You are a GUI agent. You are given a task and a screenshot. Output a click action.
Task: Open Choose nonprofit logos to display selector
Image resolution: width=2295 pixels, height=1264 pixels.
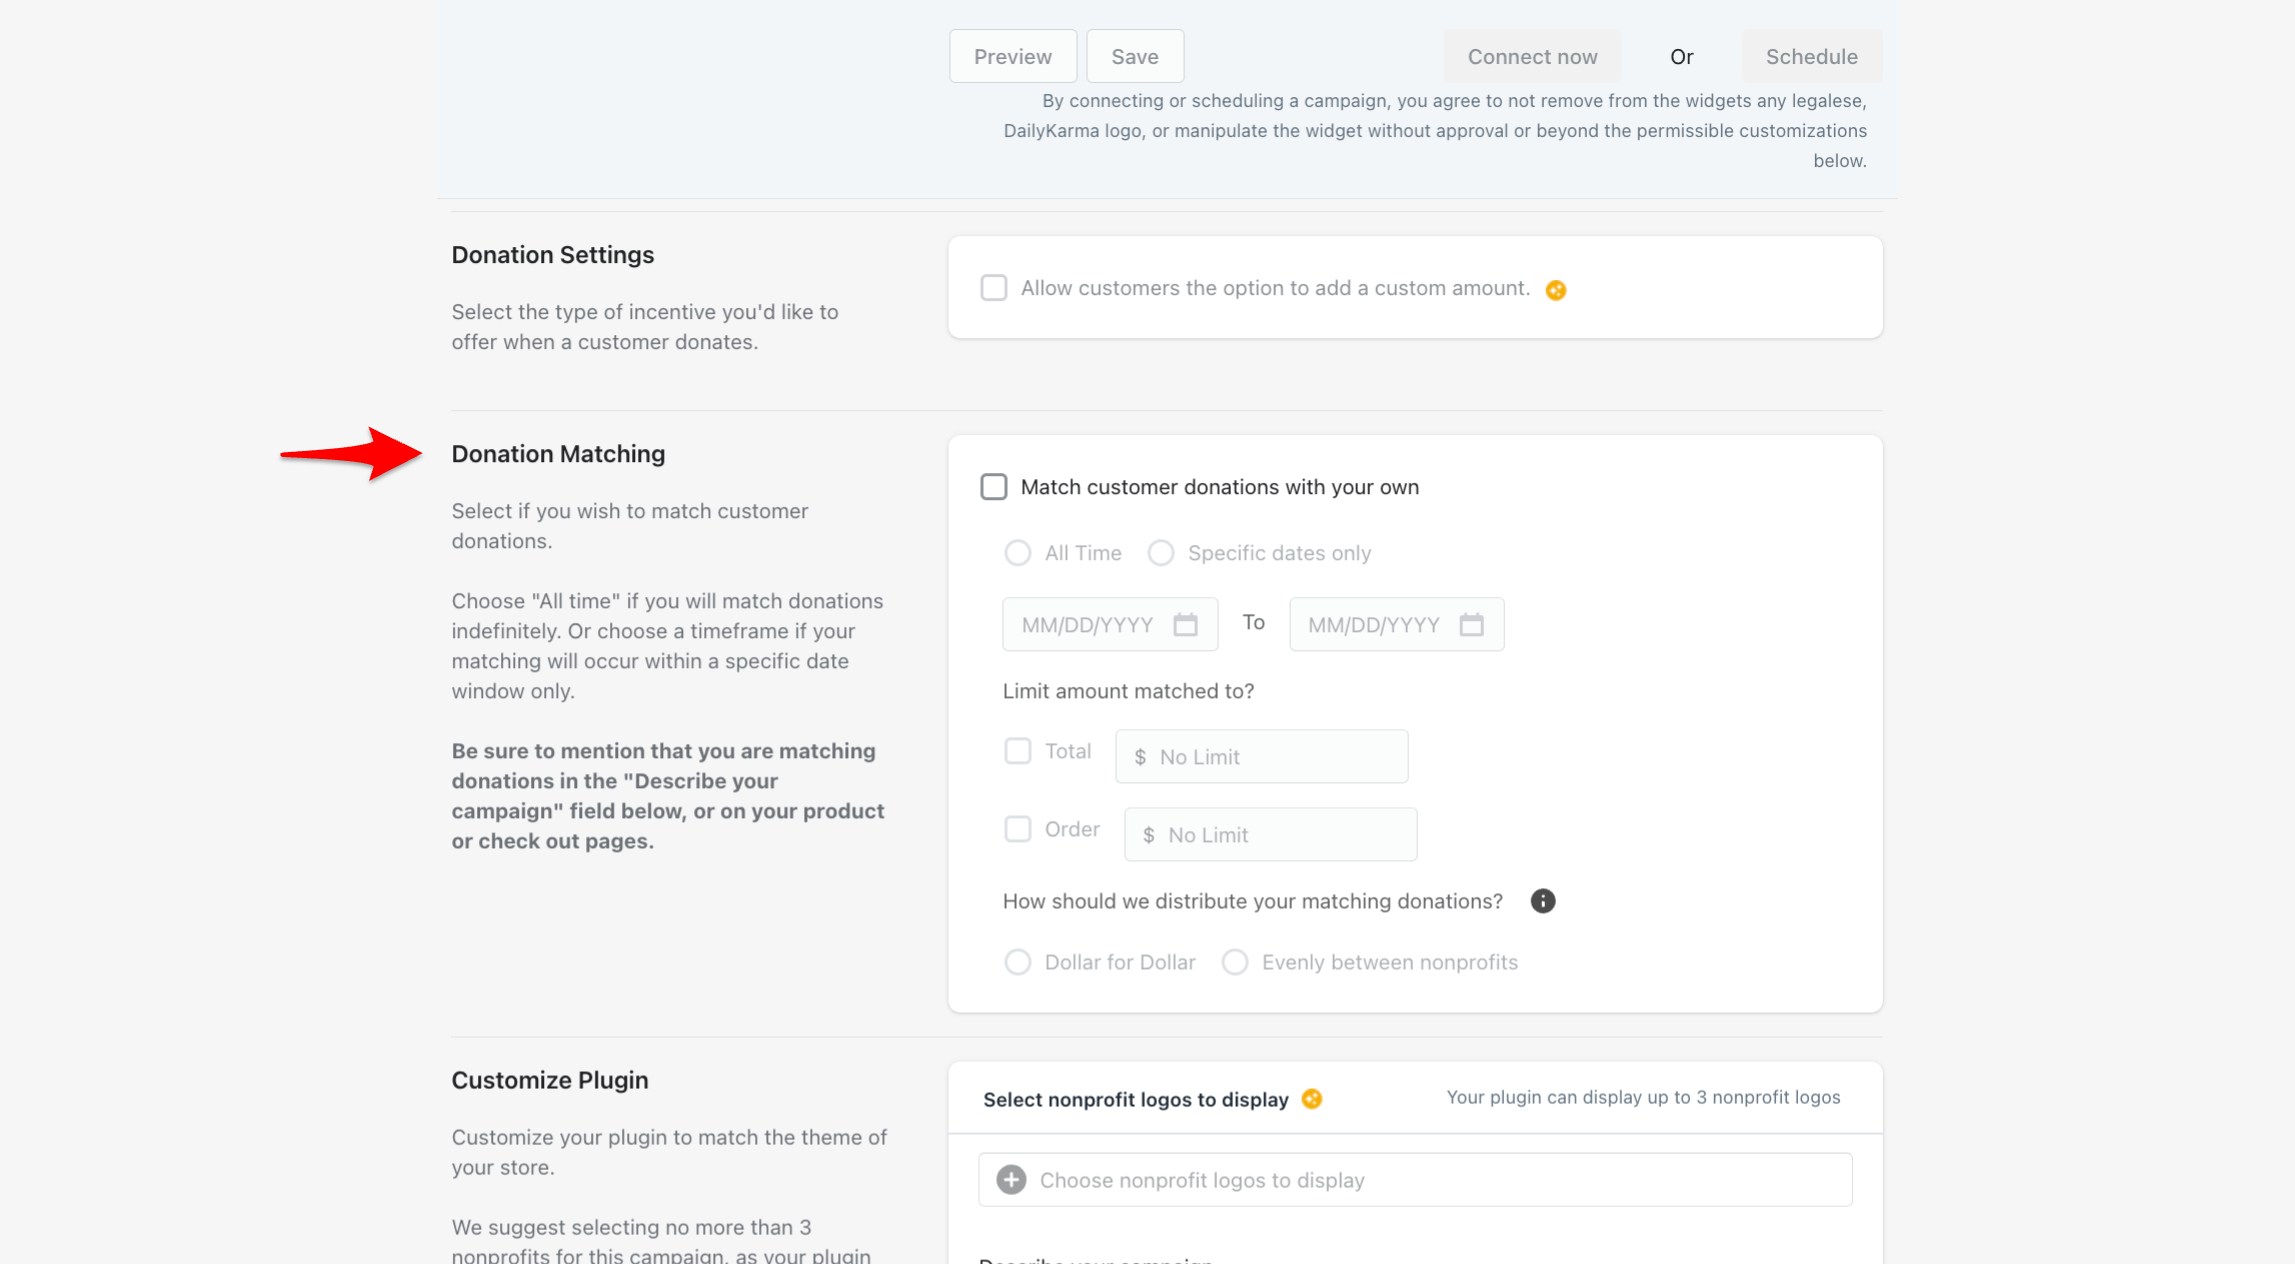click(1414, 1180)
